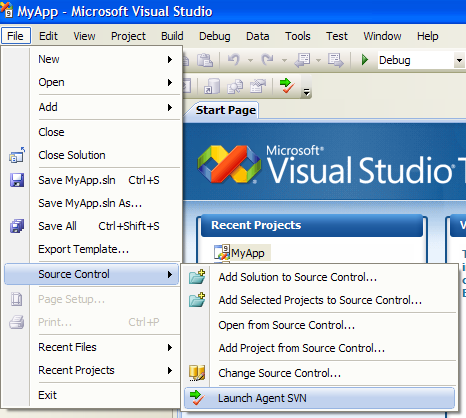
Task: Click the Navigate Forward icon
Action: click(335, 60)
